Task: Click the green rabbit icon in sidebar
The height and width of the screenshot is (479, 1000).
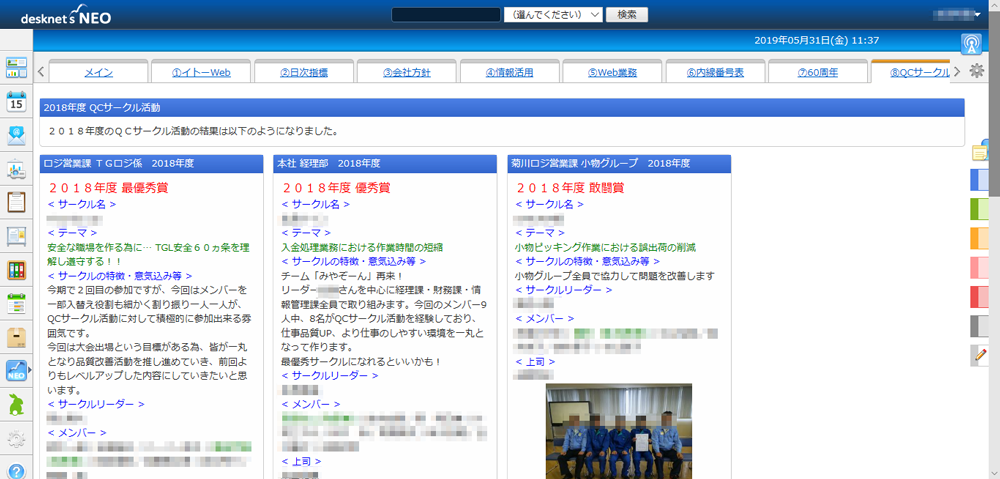Action: click(x=16, y=405)
